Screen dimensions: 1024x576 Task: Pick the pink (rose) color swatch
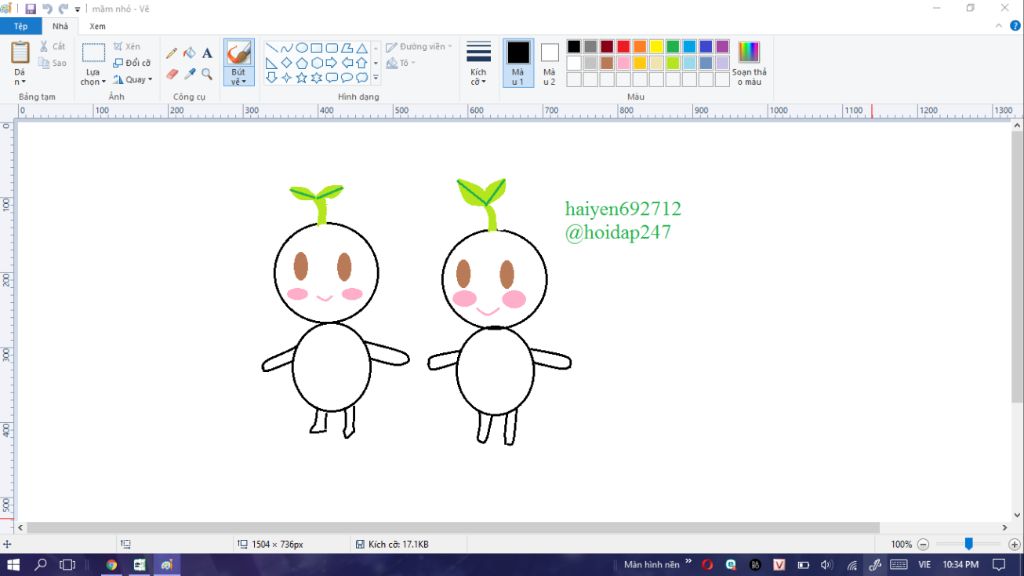(624, 63)
